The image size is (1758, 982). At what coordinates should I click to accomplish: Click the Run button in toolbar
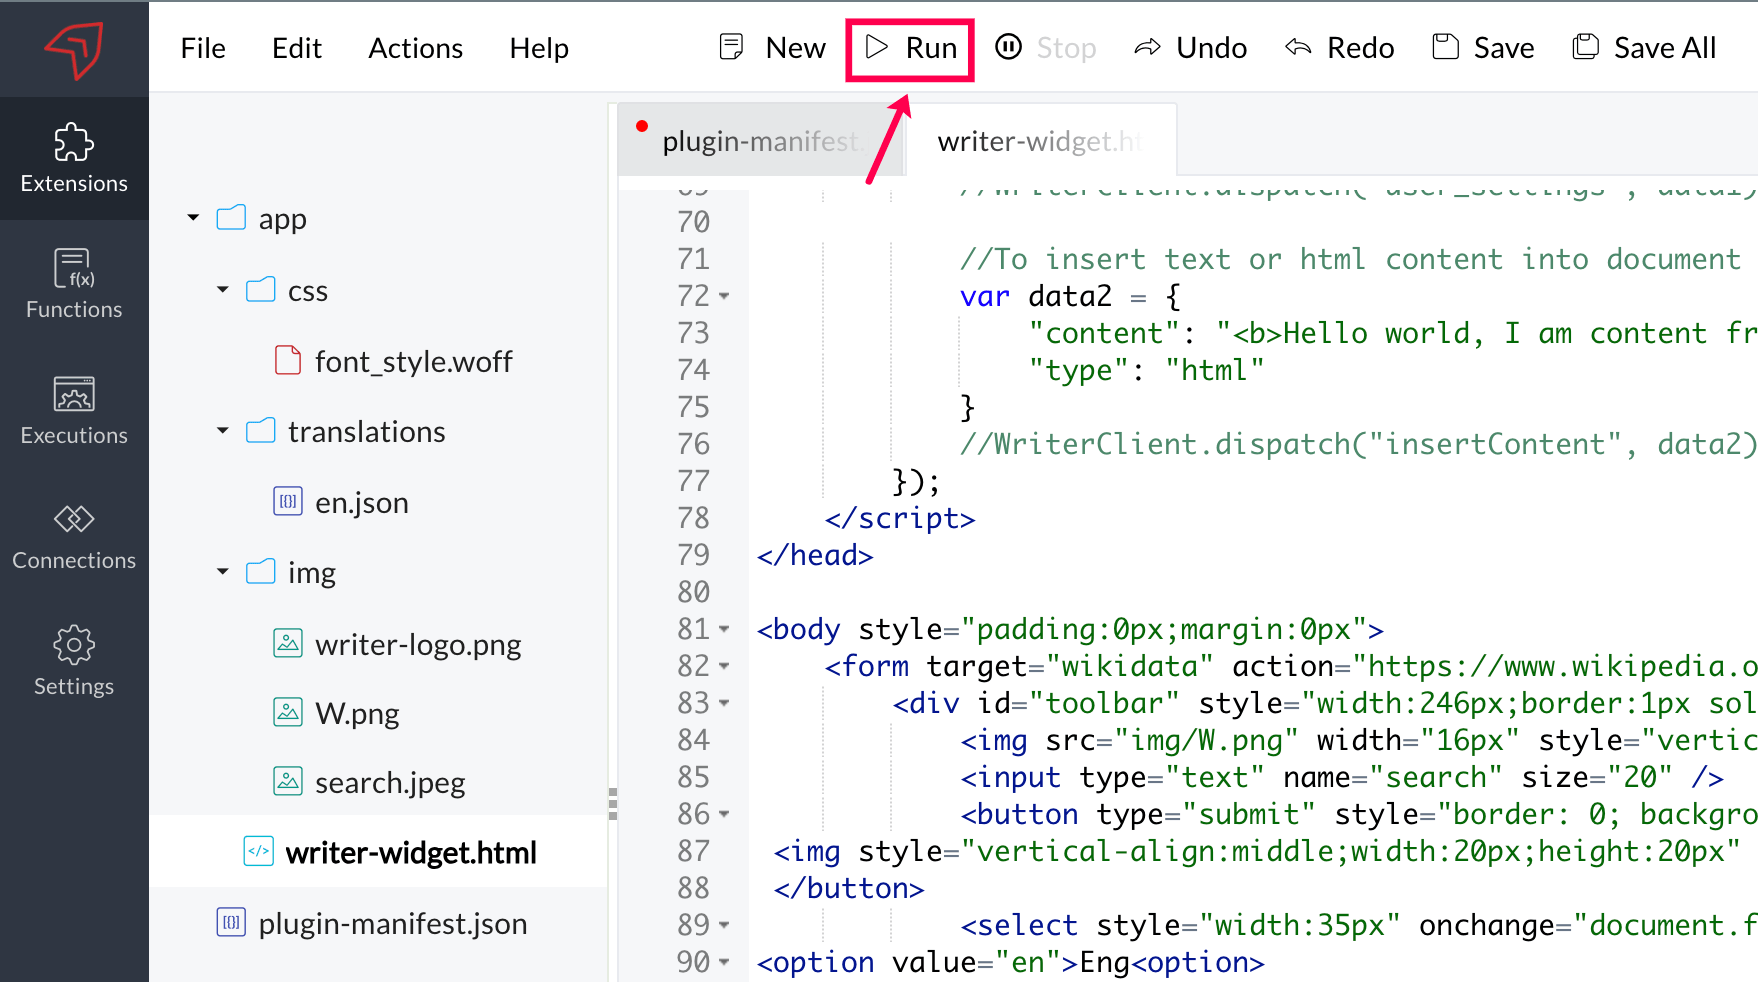(910, 48)
